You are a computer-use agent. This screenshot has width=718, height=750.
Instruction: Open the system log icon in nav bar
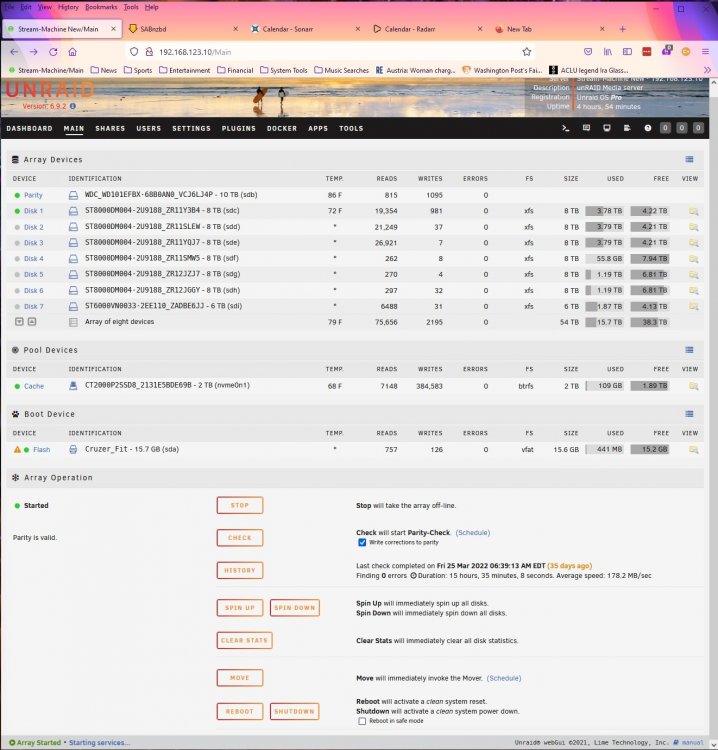(627, 128)
